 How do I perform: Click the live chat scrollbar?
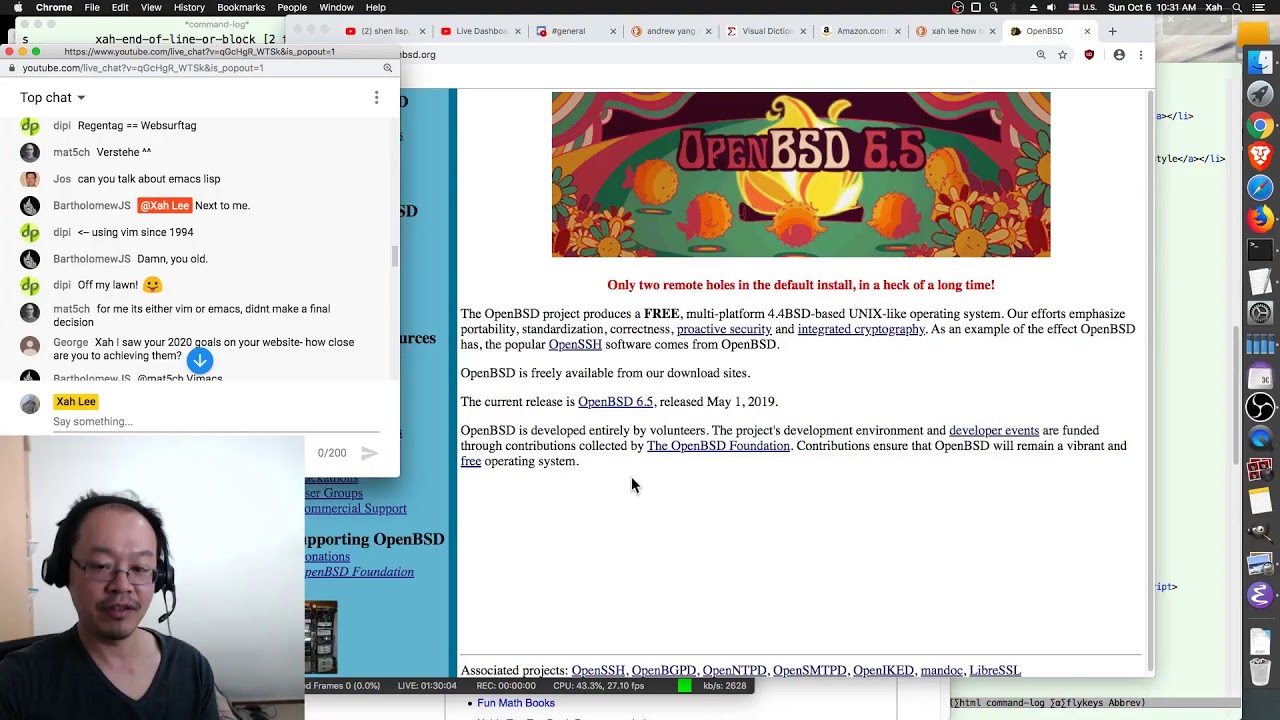coord(394,256)
